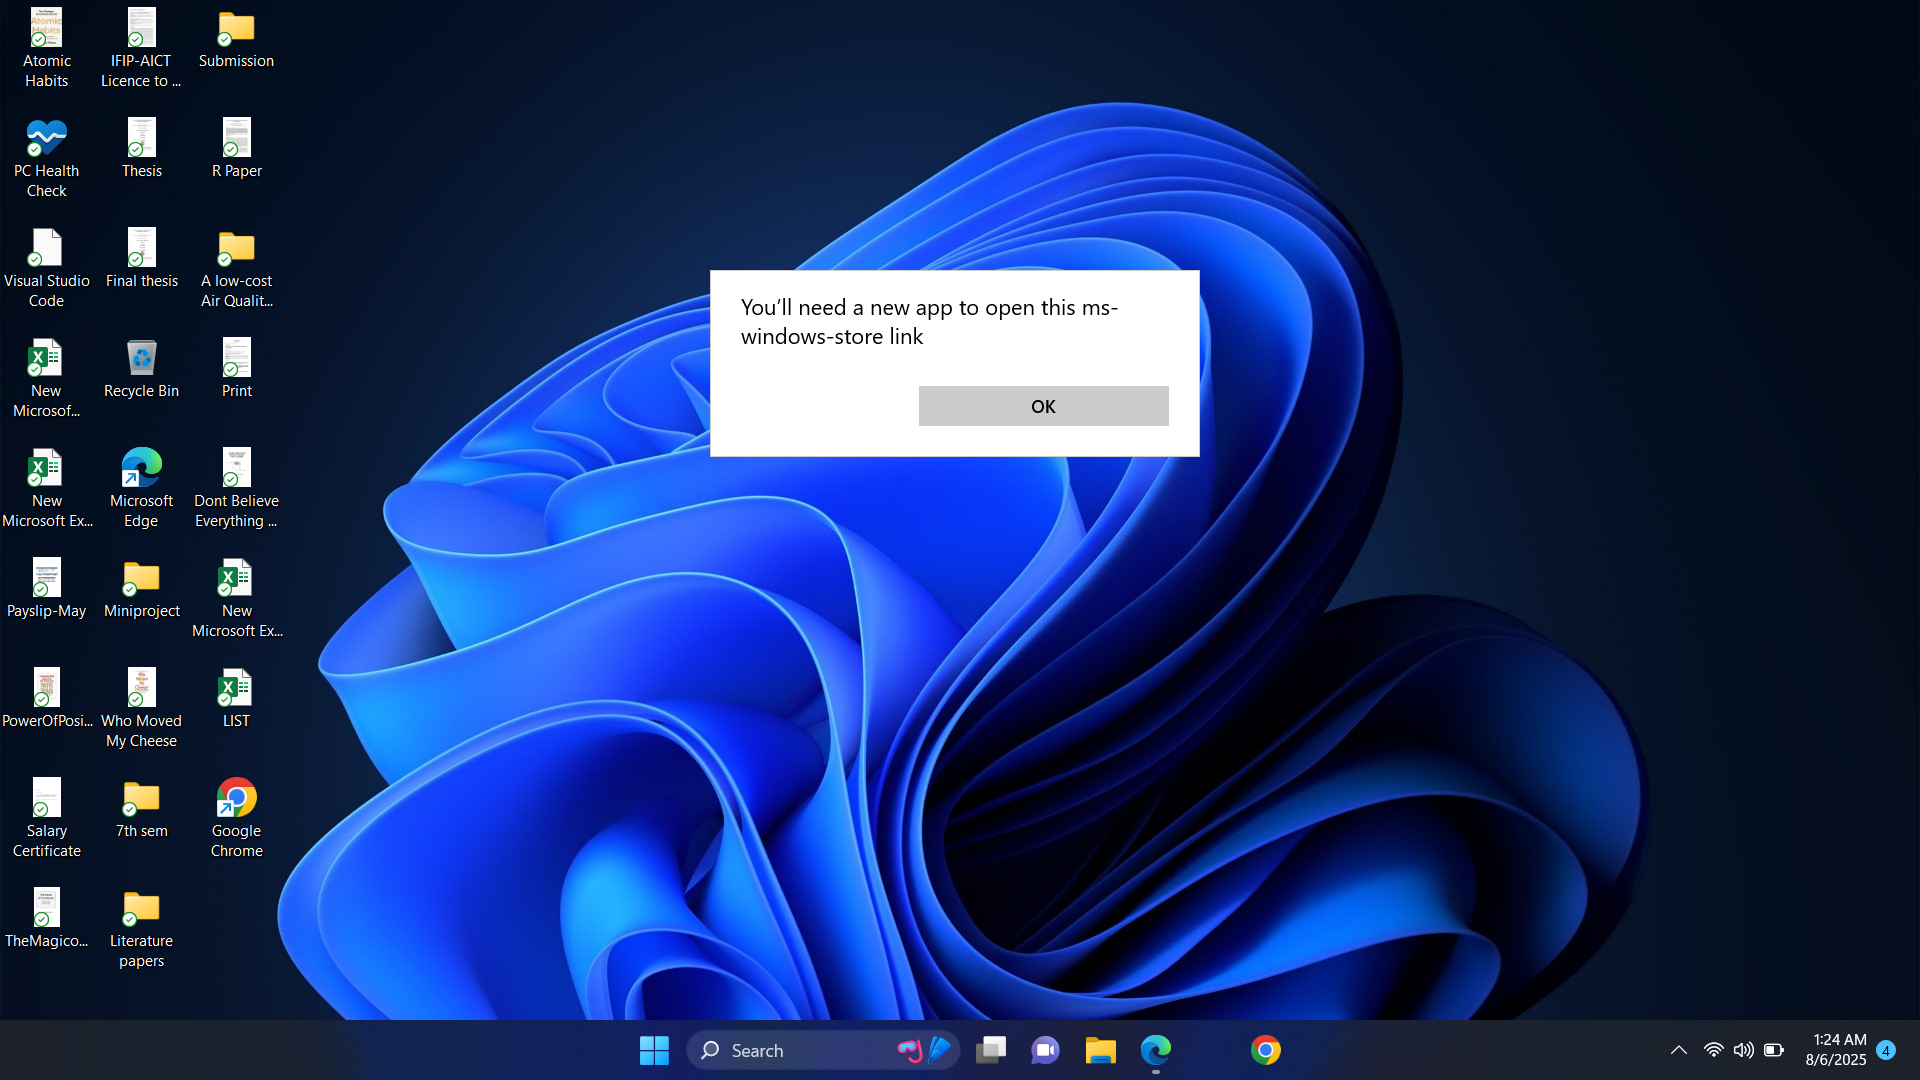The image size is (1920, 1080).
Task: Open the Payslip-May document
Action: [x=46, y=578]
